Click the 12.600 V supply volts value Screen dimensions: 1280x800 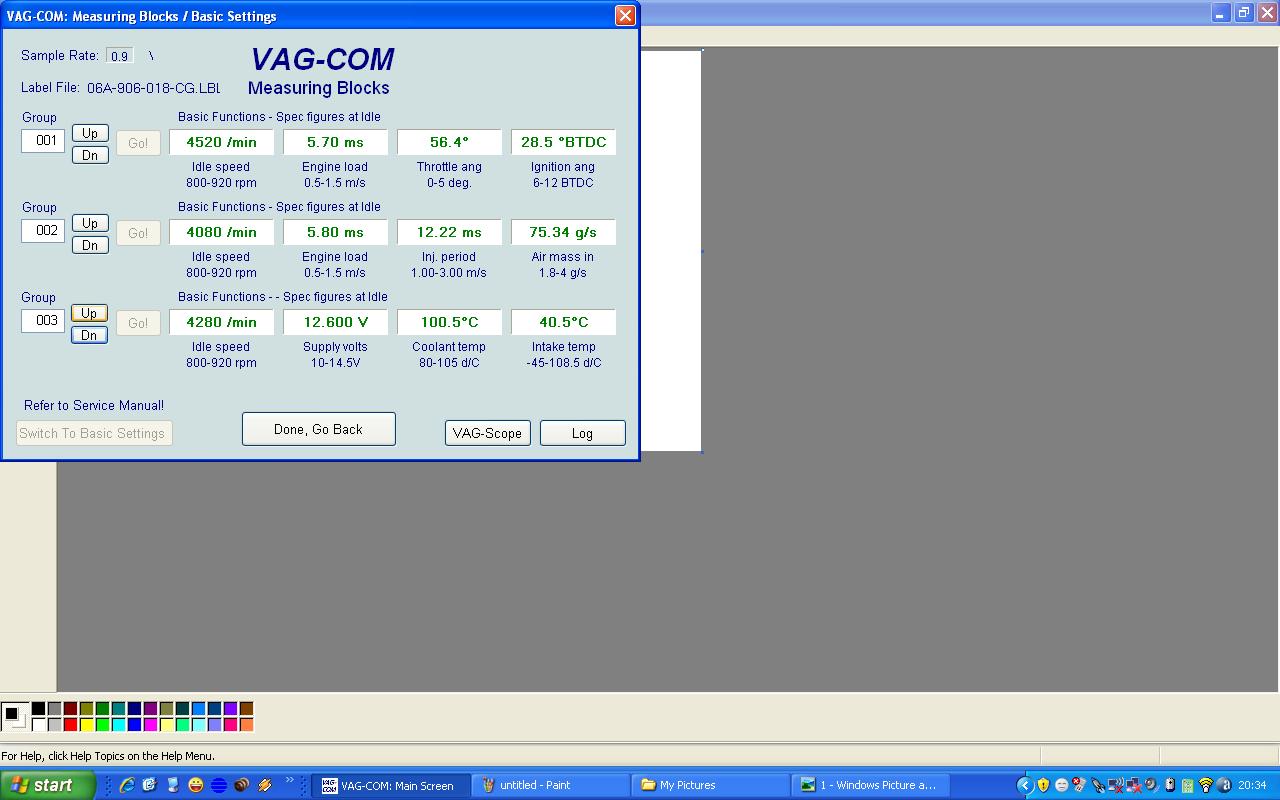(335, 322)
